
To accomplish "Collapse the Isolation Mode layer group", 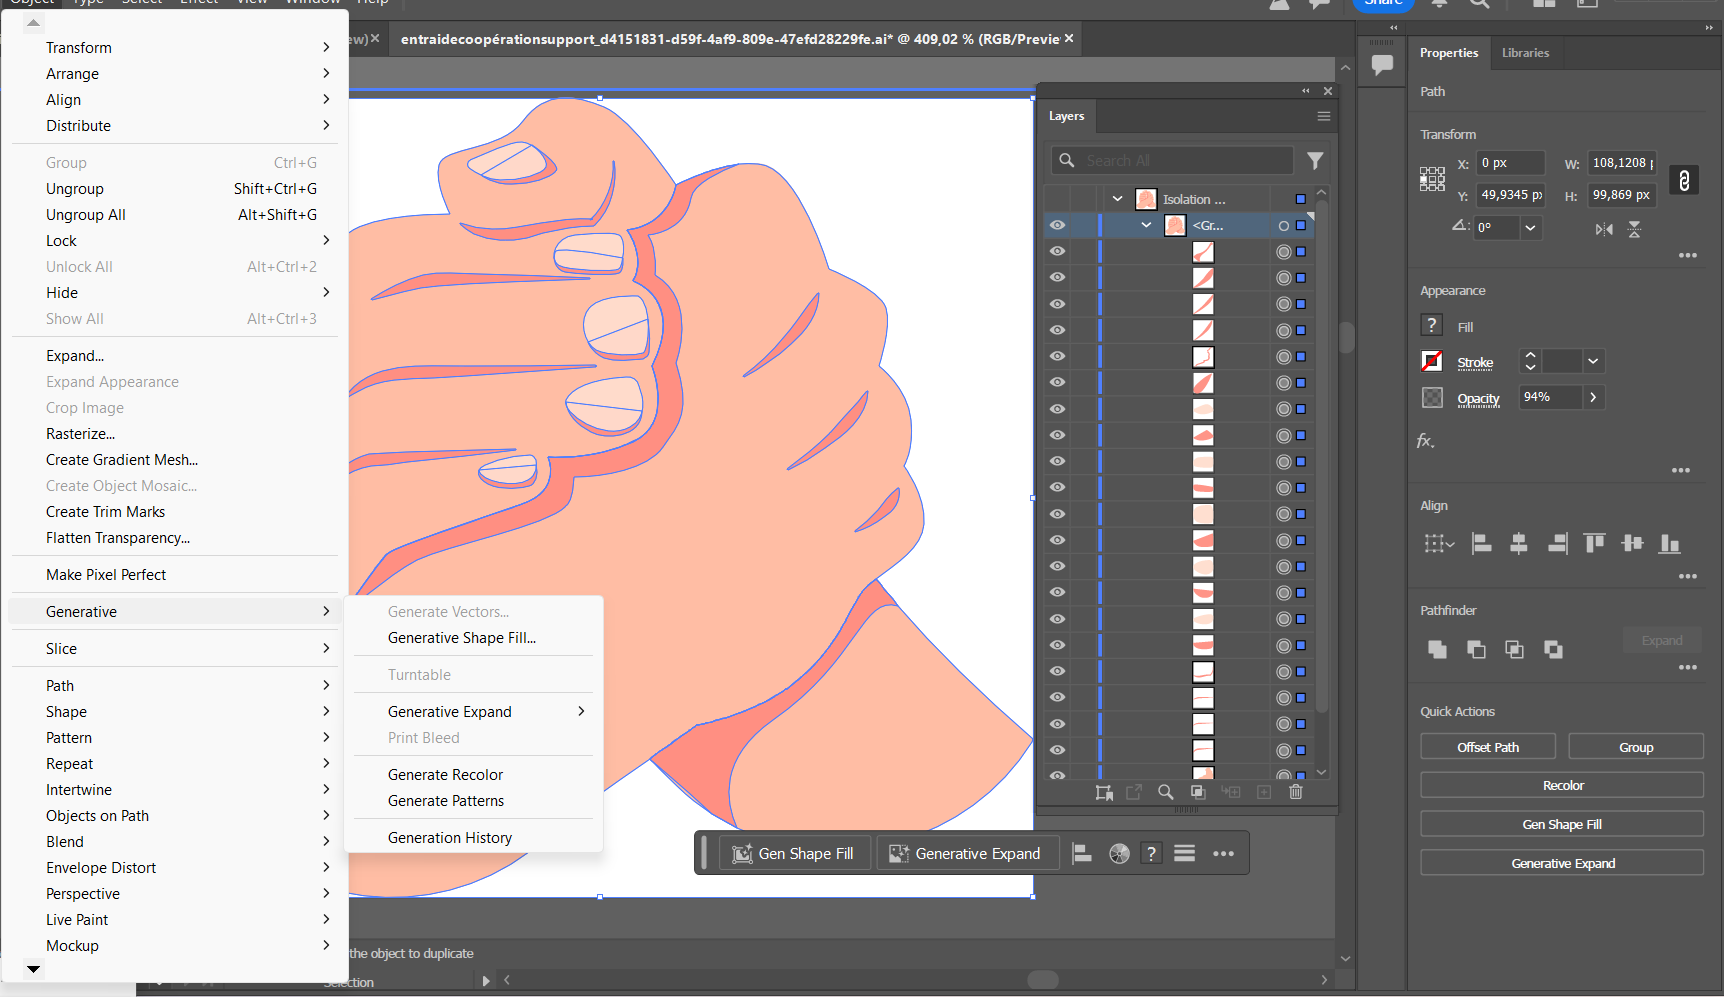I will click(x=1117, y=198).
